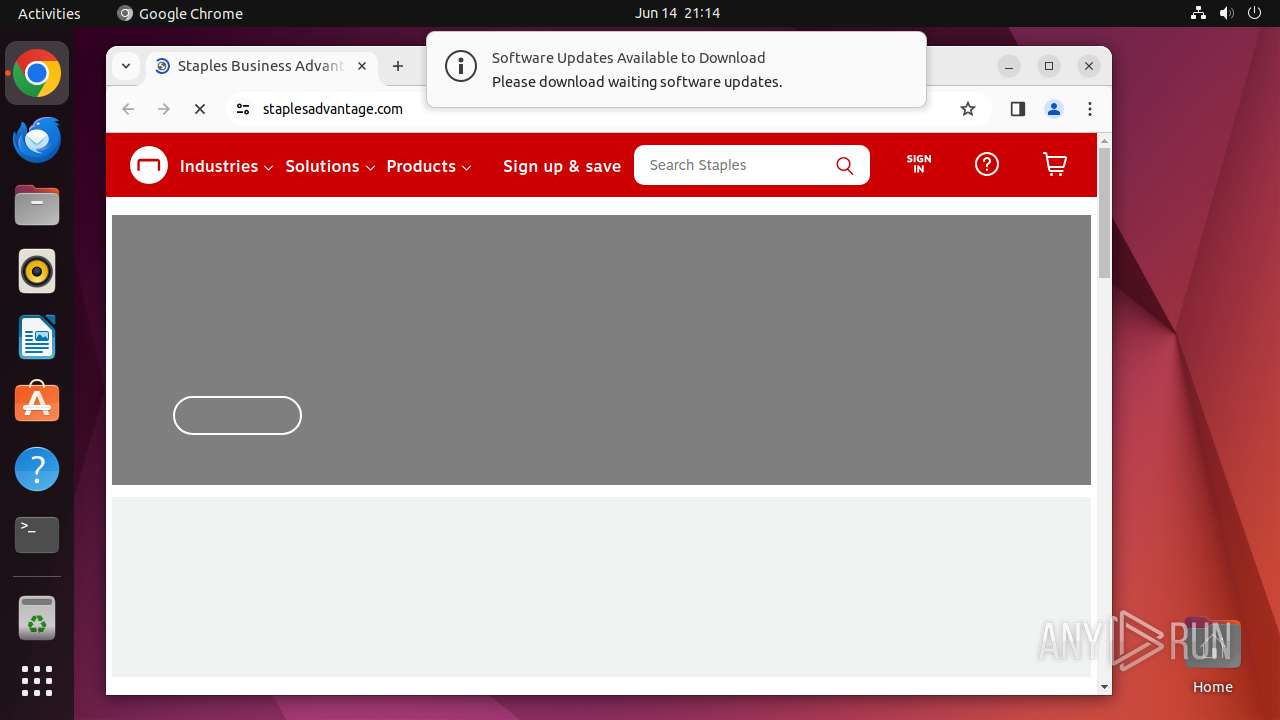The width and height of the screenshot is (1280, 720).
Task: Open LibreOffice Writer from the dock
Action: pos(37,337)
